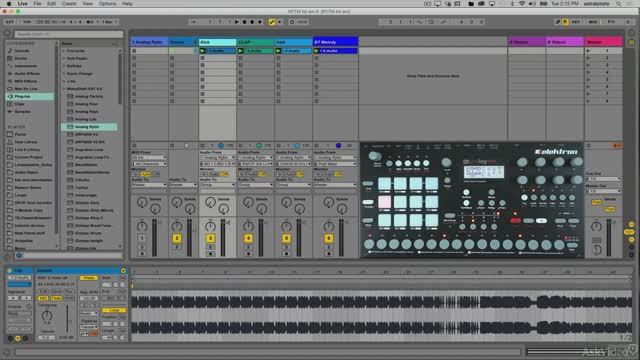
Task: Toggle track 4 CLAP activator button
Action: [x=248, y=238]
